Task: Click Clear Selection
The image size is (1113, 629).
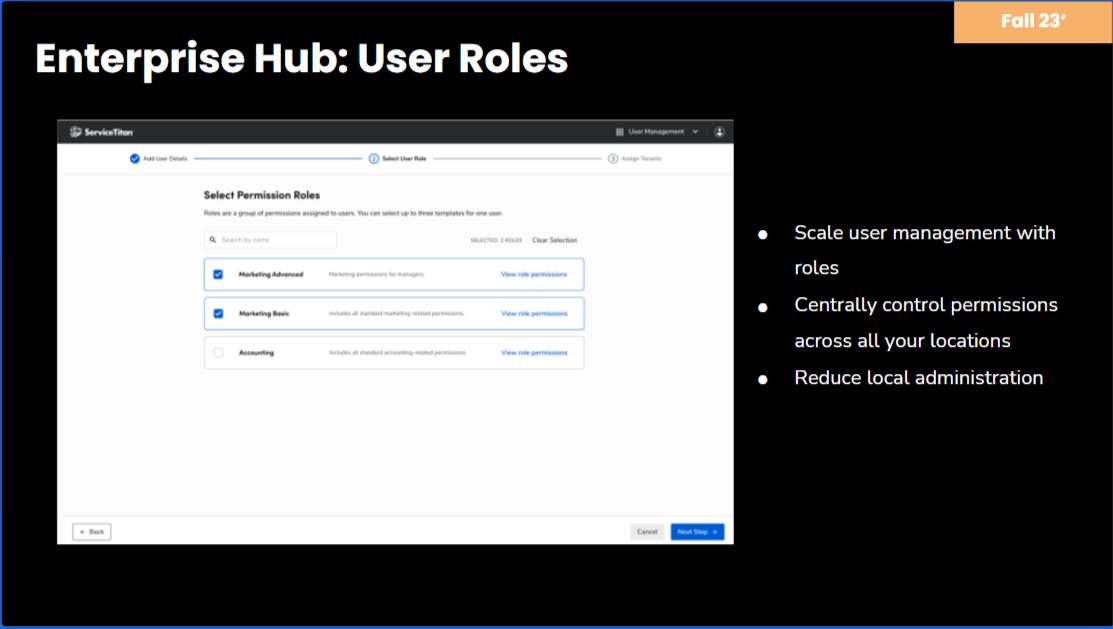Action: point(554,241)
